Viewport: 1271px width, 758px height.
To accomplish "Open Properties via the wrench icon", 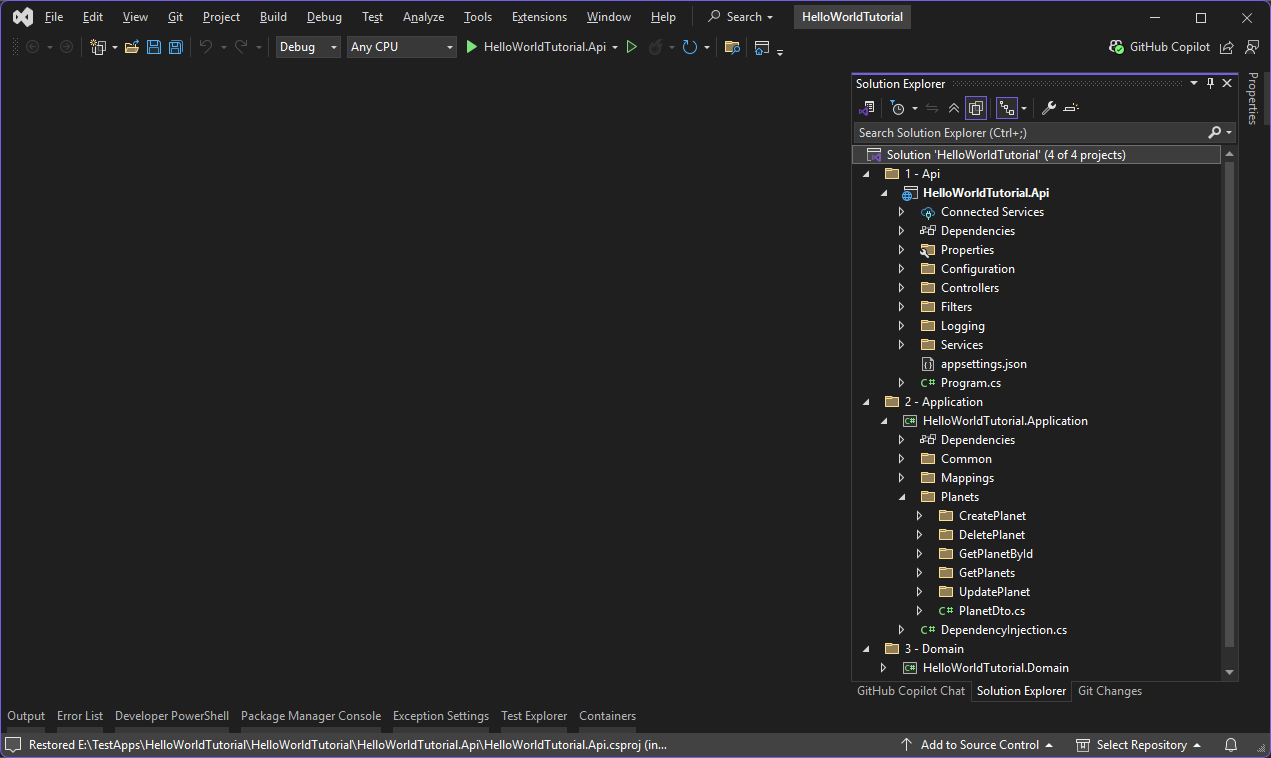I will (1049, 108).
